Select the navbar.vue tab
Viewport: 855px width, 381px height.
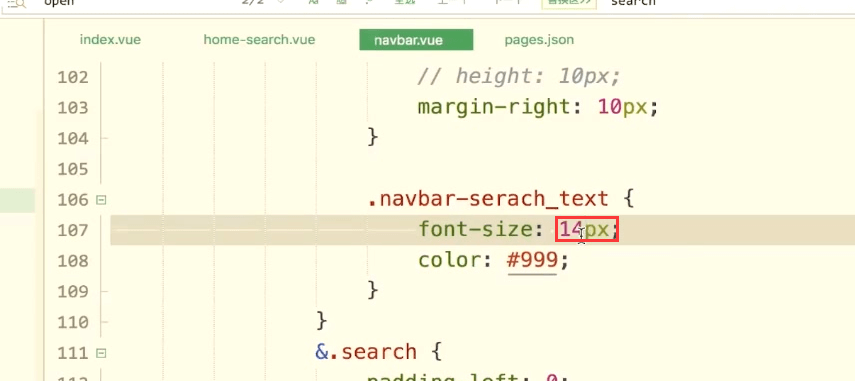tap(416, 40)
